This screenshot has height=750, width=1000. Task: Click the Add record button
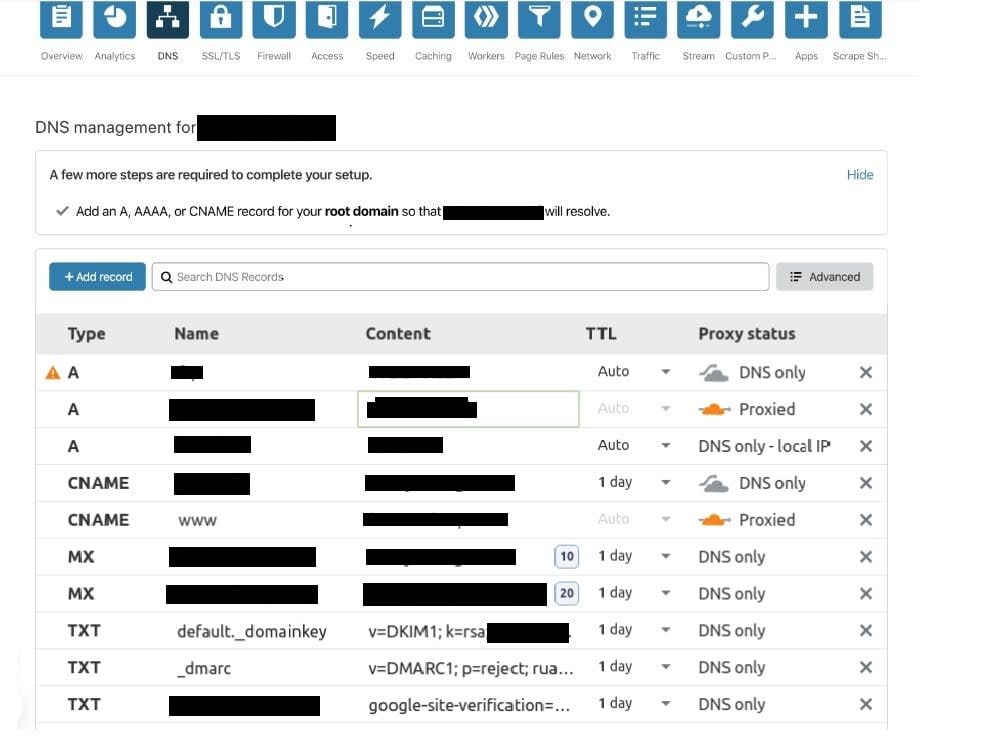(96, 276)
